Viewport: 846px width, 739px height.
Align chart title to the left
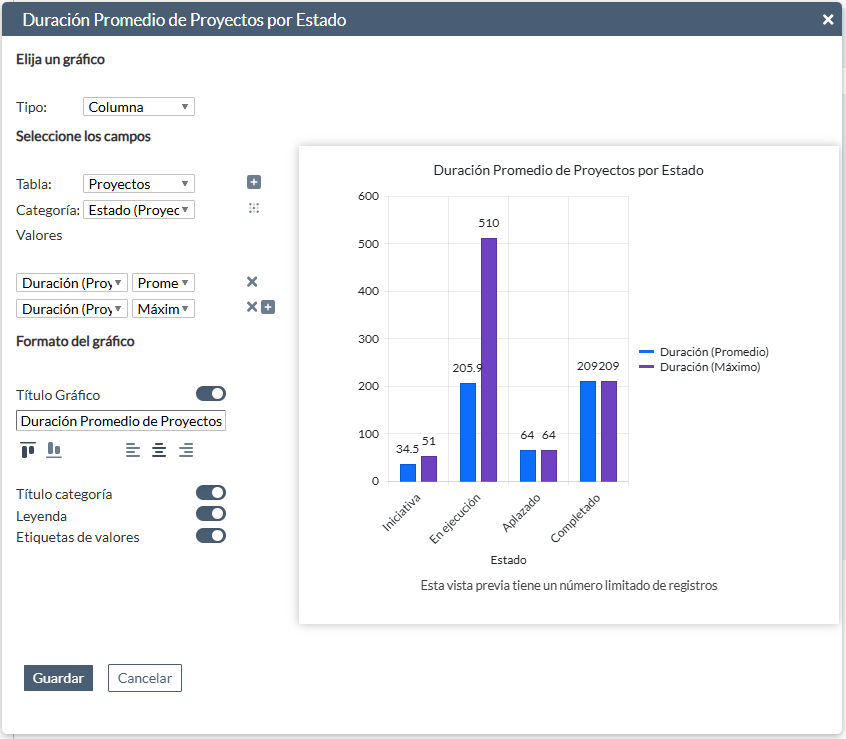pyautogui.click(x=133, y=450)
